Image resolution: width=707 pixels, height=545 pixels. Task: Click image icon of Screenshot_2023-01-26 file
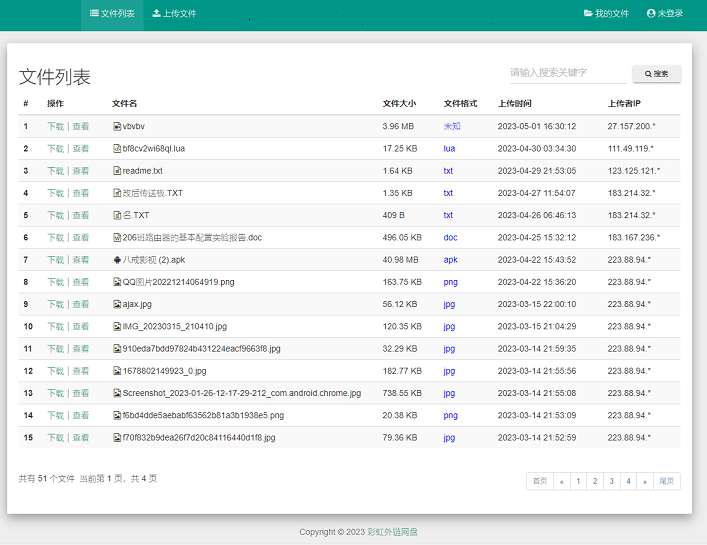click(x=117, y=393)
